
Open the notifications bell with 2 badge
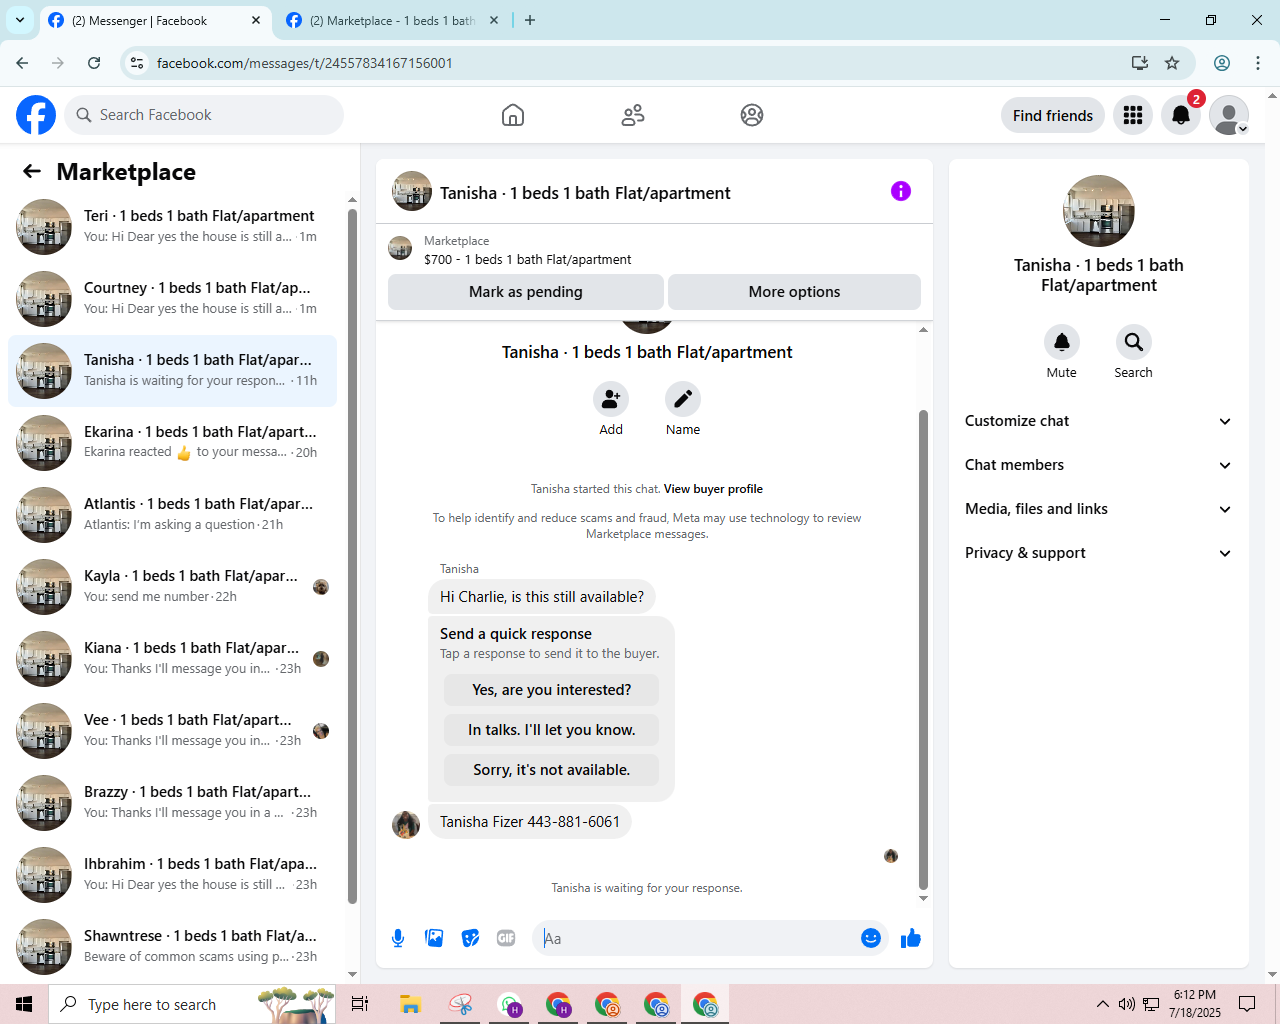coord(1181,115)
